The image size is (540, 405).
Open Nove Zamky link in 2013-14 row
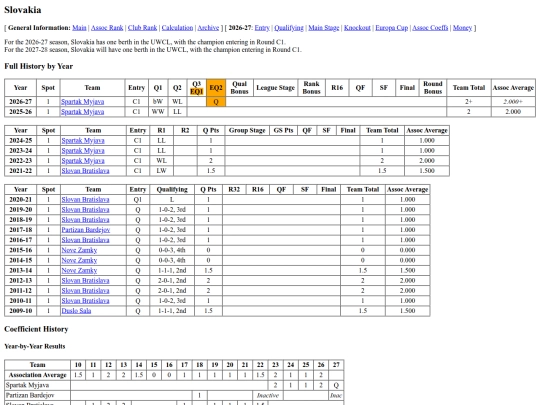tap(79, 270)
